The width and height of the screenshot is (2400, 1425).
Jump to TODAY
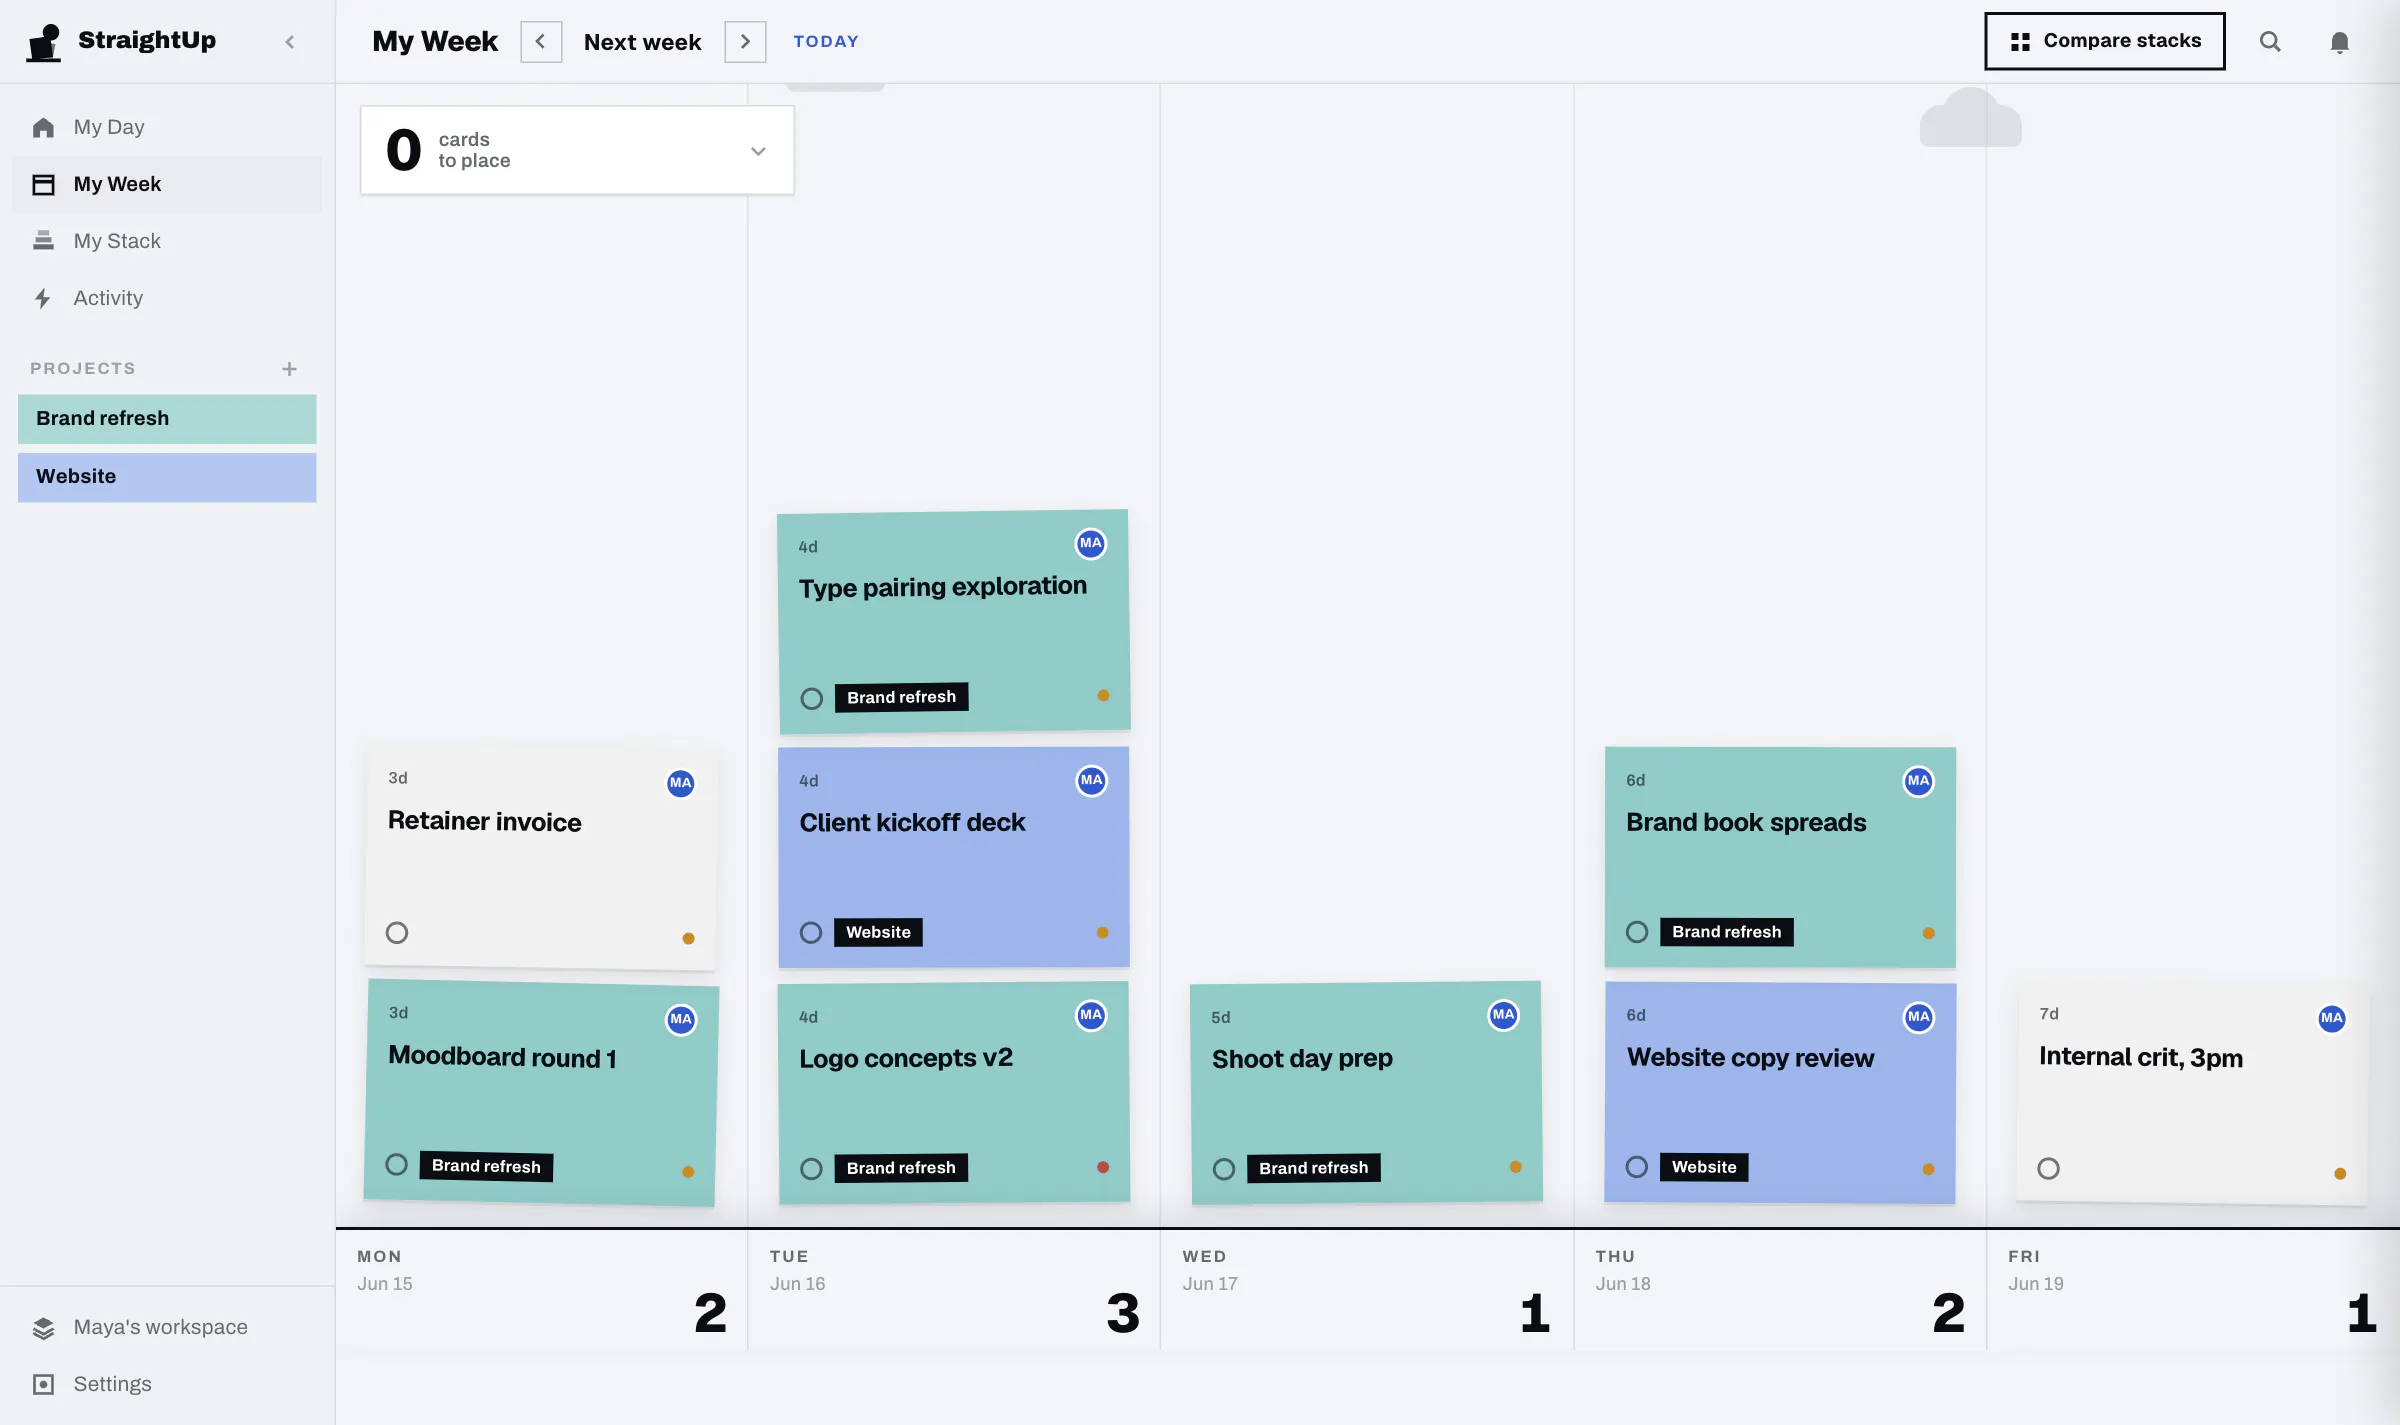[826, 41]
